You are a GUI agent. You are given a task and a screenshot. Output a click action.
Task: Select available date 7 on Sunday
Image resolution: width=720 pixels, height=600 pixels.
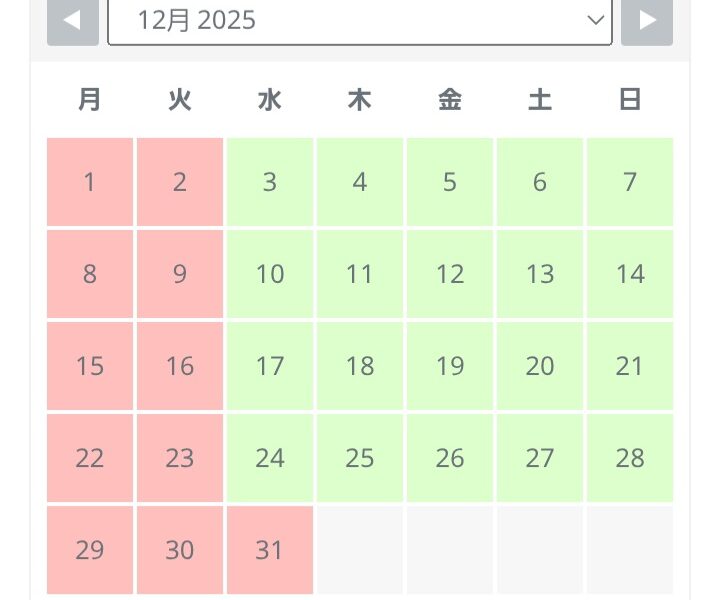[x=630, y=182]
